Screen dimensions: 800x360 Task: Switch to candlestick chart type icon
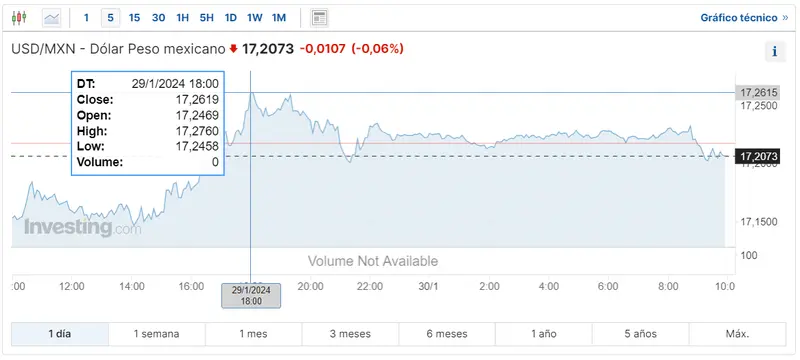pos(19,18)
